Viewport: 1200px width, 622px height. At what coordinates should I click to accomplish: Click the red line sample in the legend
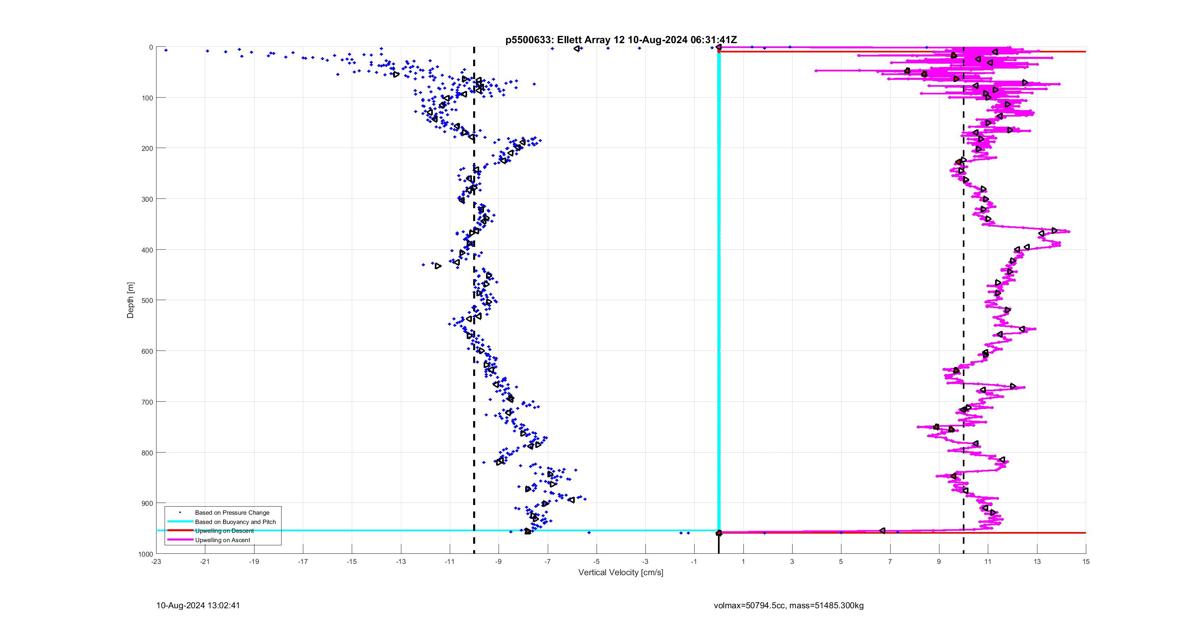pyautogui.click(x=180, y=531)
